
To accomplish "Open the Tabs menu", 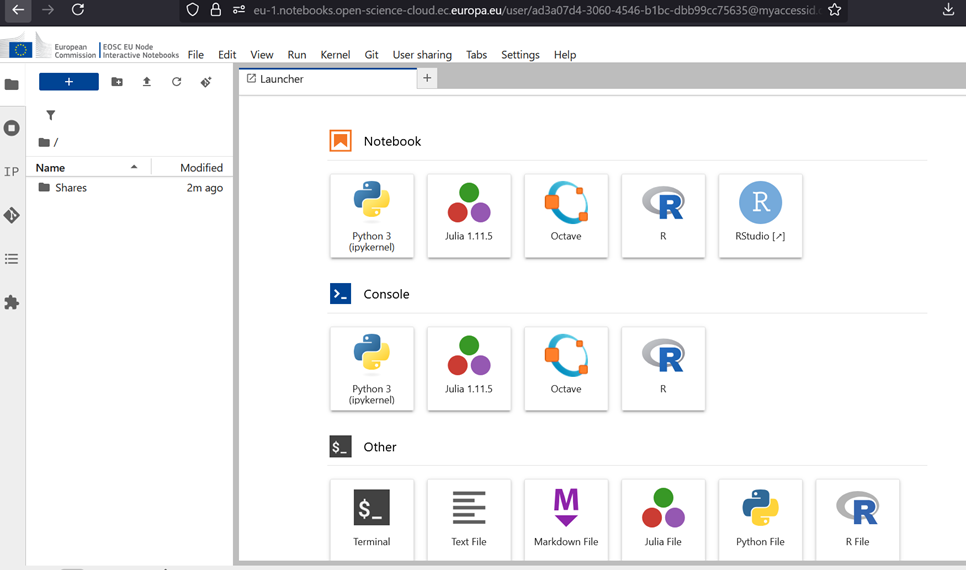I will click(476, 55).
